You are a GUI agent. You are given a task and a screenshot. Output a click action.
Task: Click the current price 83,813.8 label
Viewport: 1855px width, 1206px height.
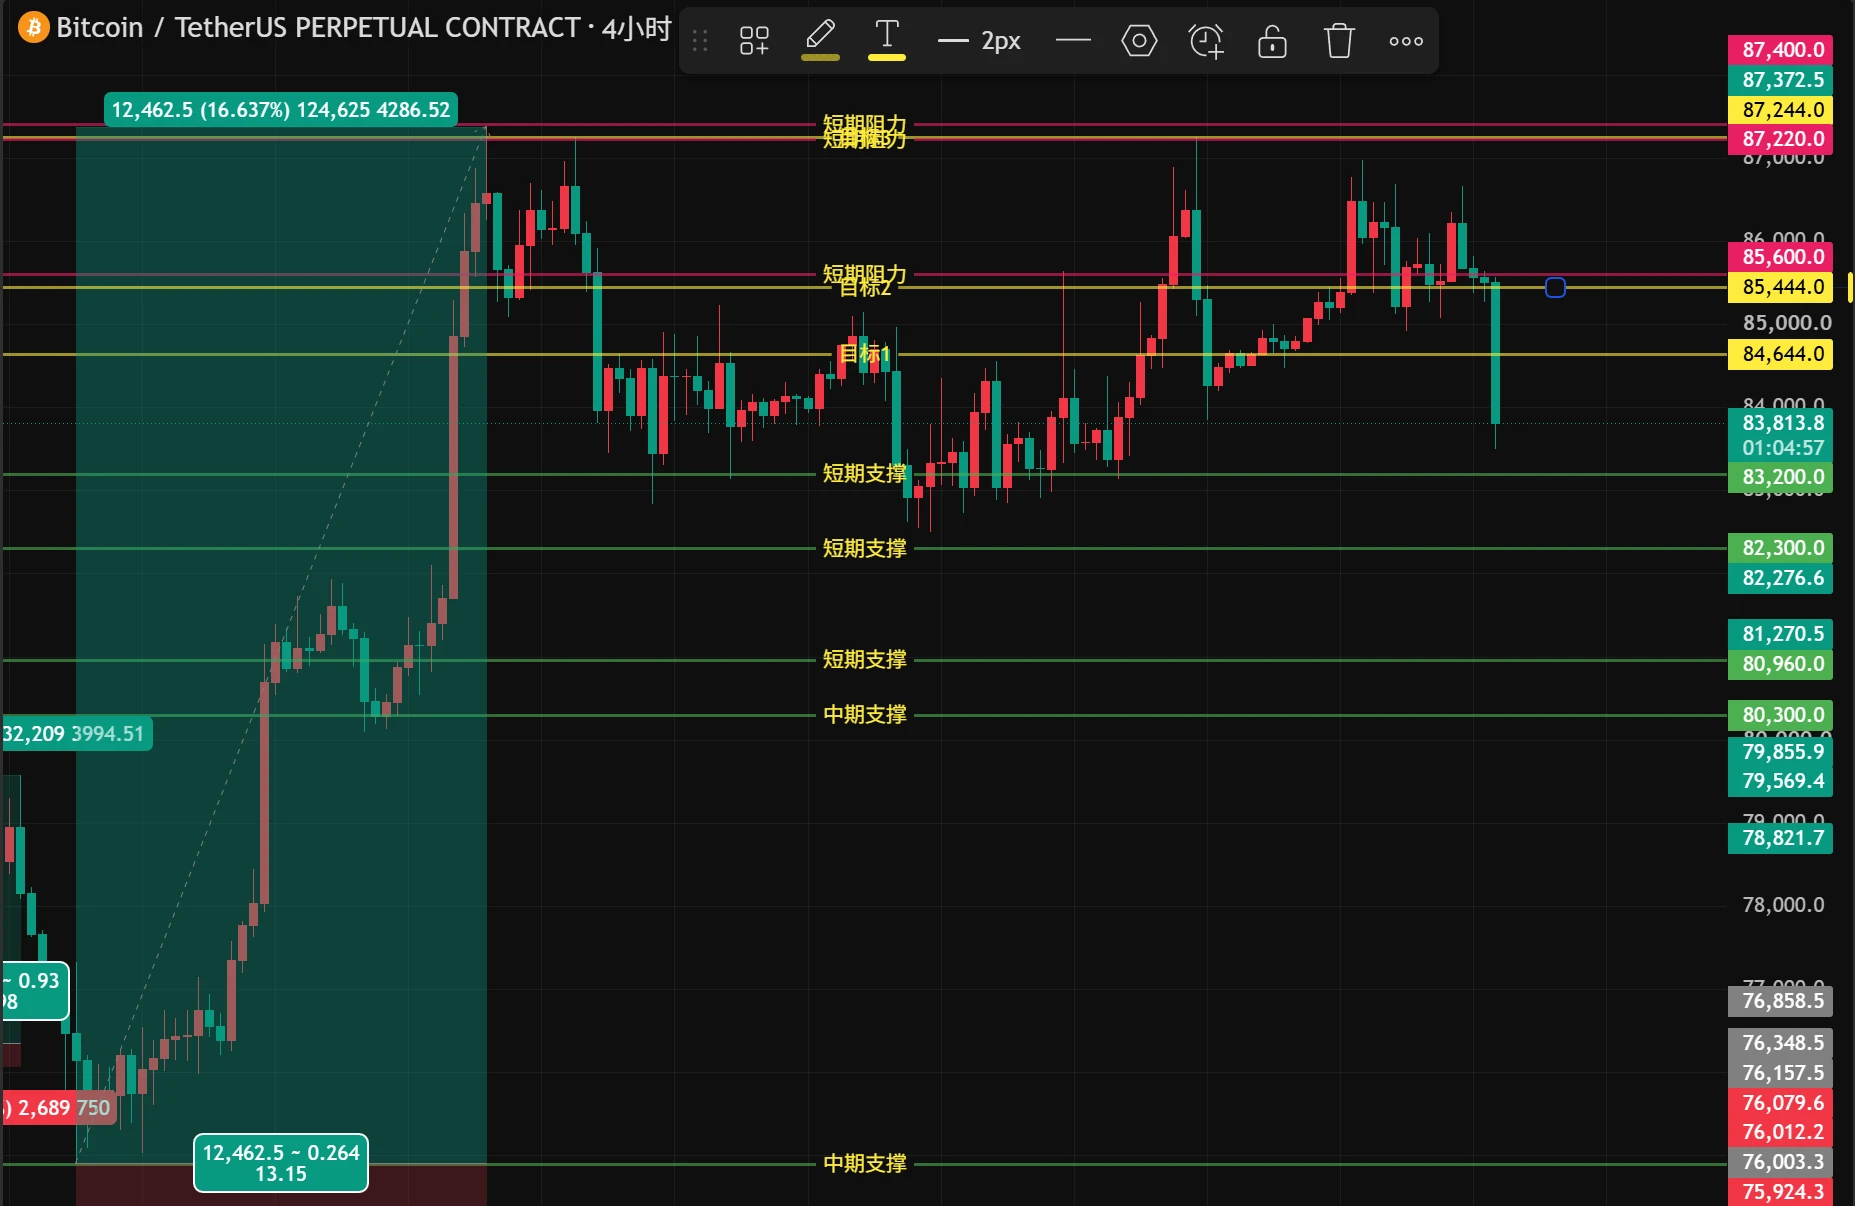[1780, 423]
